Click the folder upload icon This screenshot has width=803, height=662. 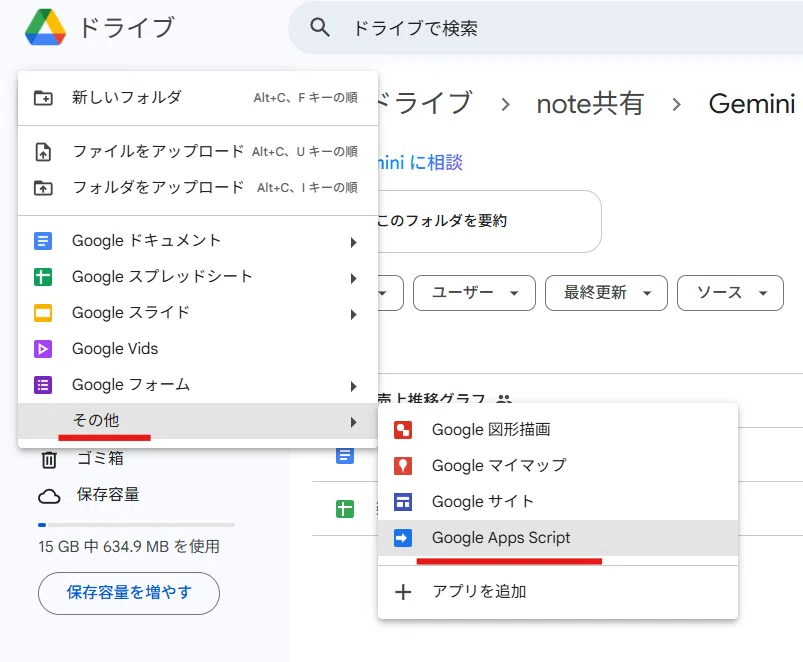point(43,188)
